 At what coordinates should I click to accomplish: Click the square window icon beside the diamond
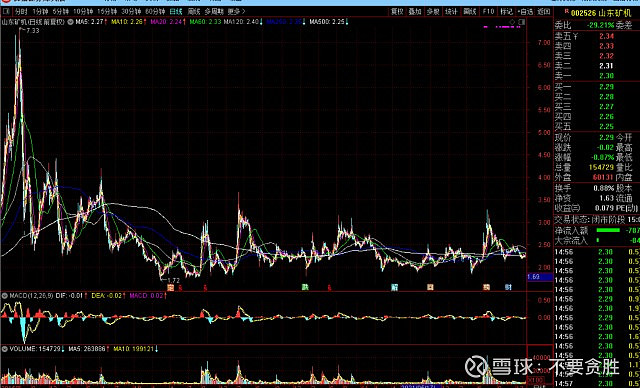[x=522, y=22]
